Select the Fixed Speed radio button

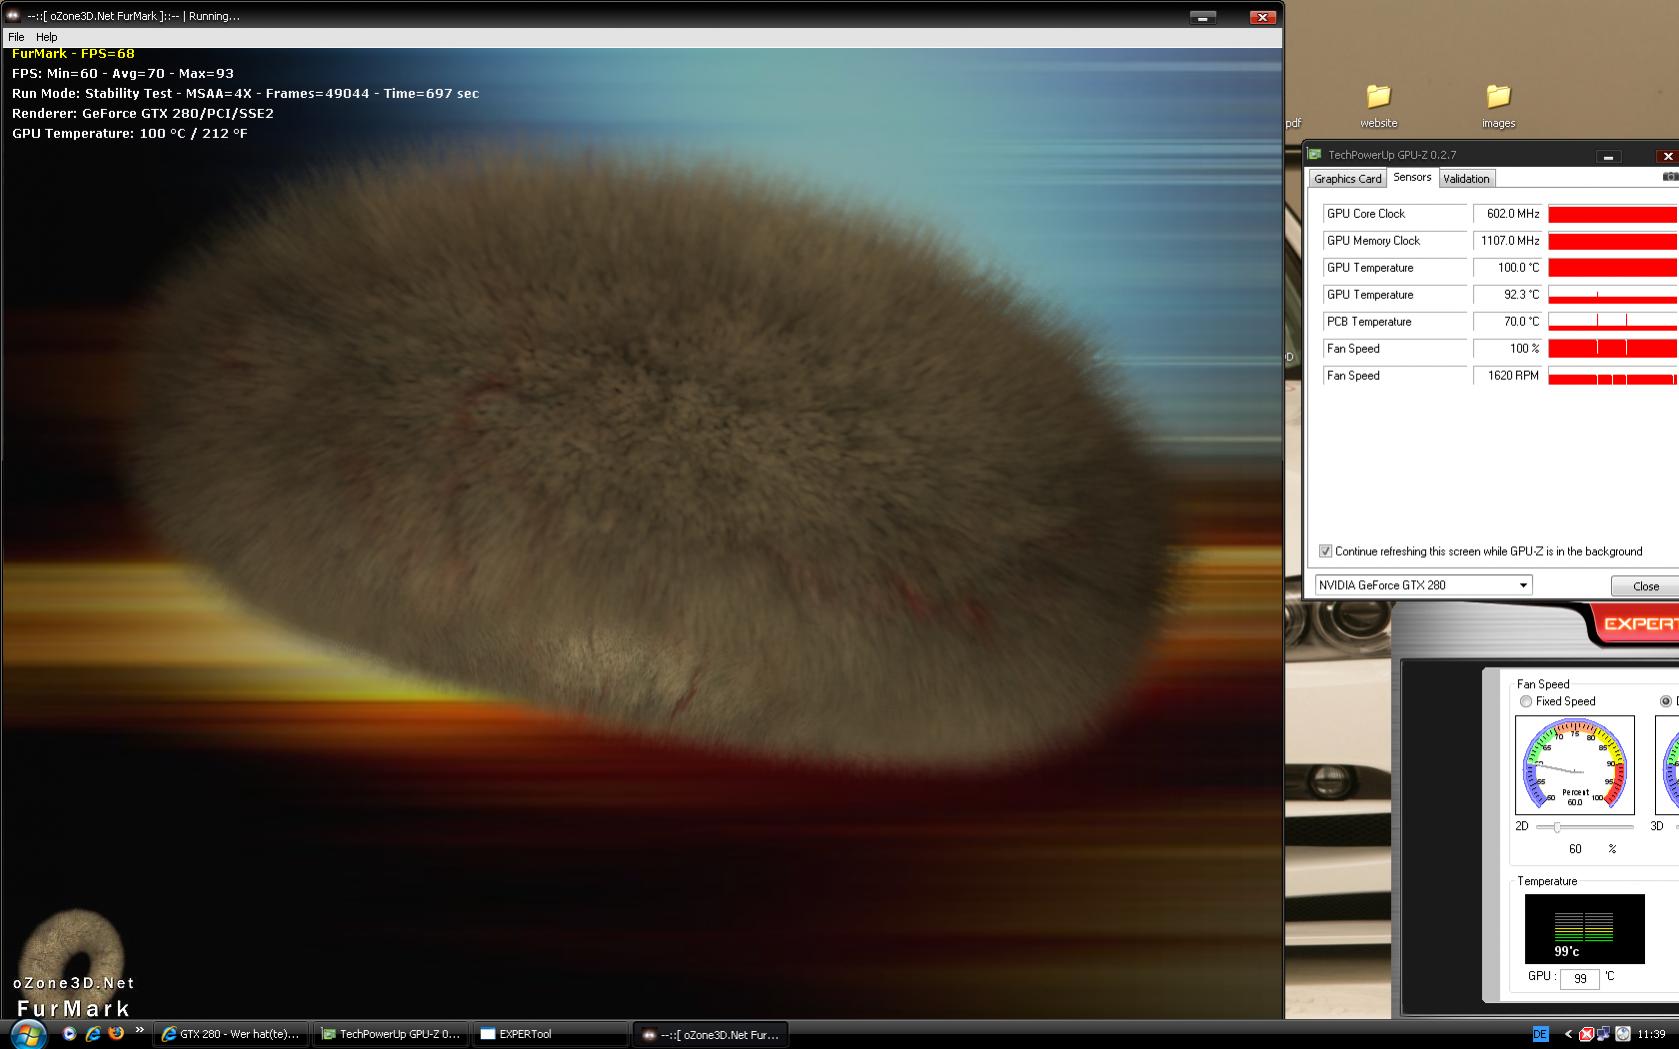(x=1526, y=702)
